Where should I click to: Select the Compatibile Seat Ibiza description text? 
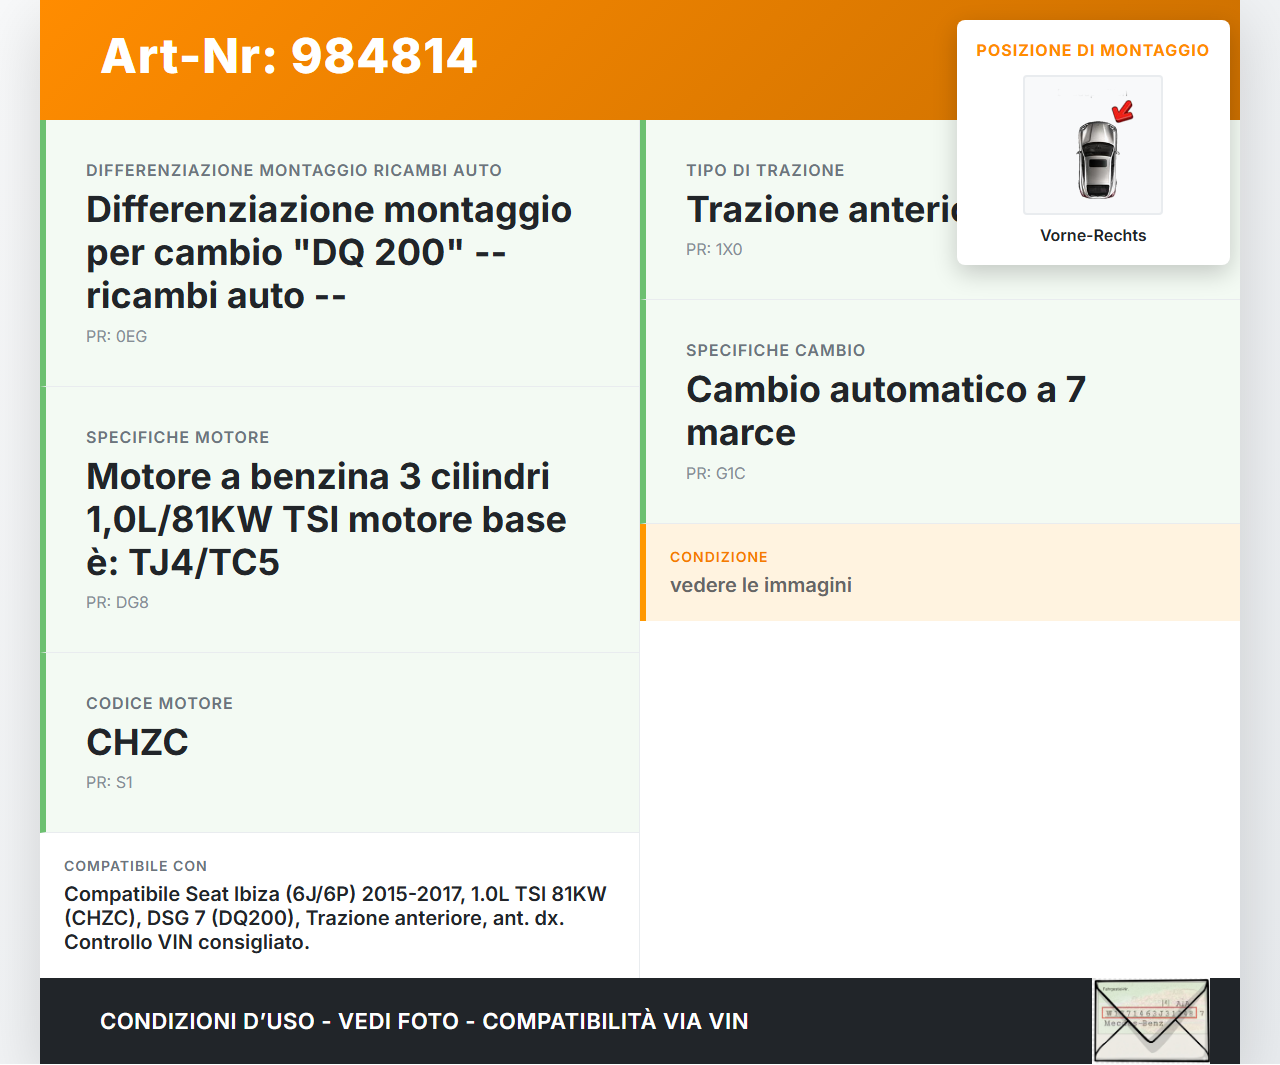coord(335,918)
